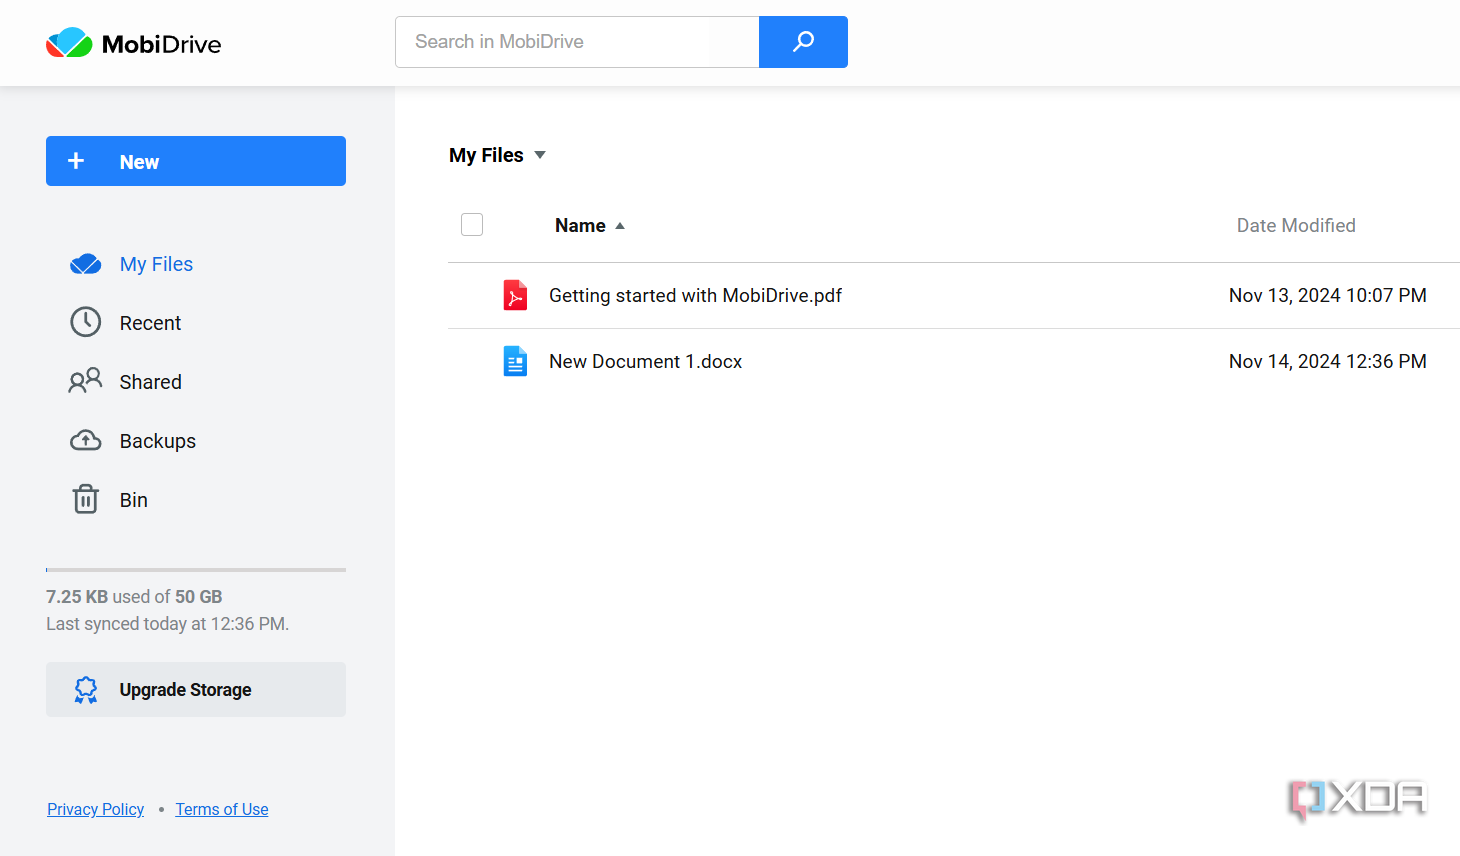Click the Shared people icon
The image size is (1460, 856).
[86, 381]
